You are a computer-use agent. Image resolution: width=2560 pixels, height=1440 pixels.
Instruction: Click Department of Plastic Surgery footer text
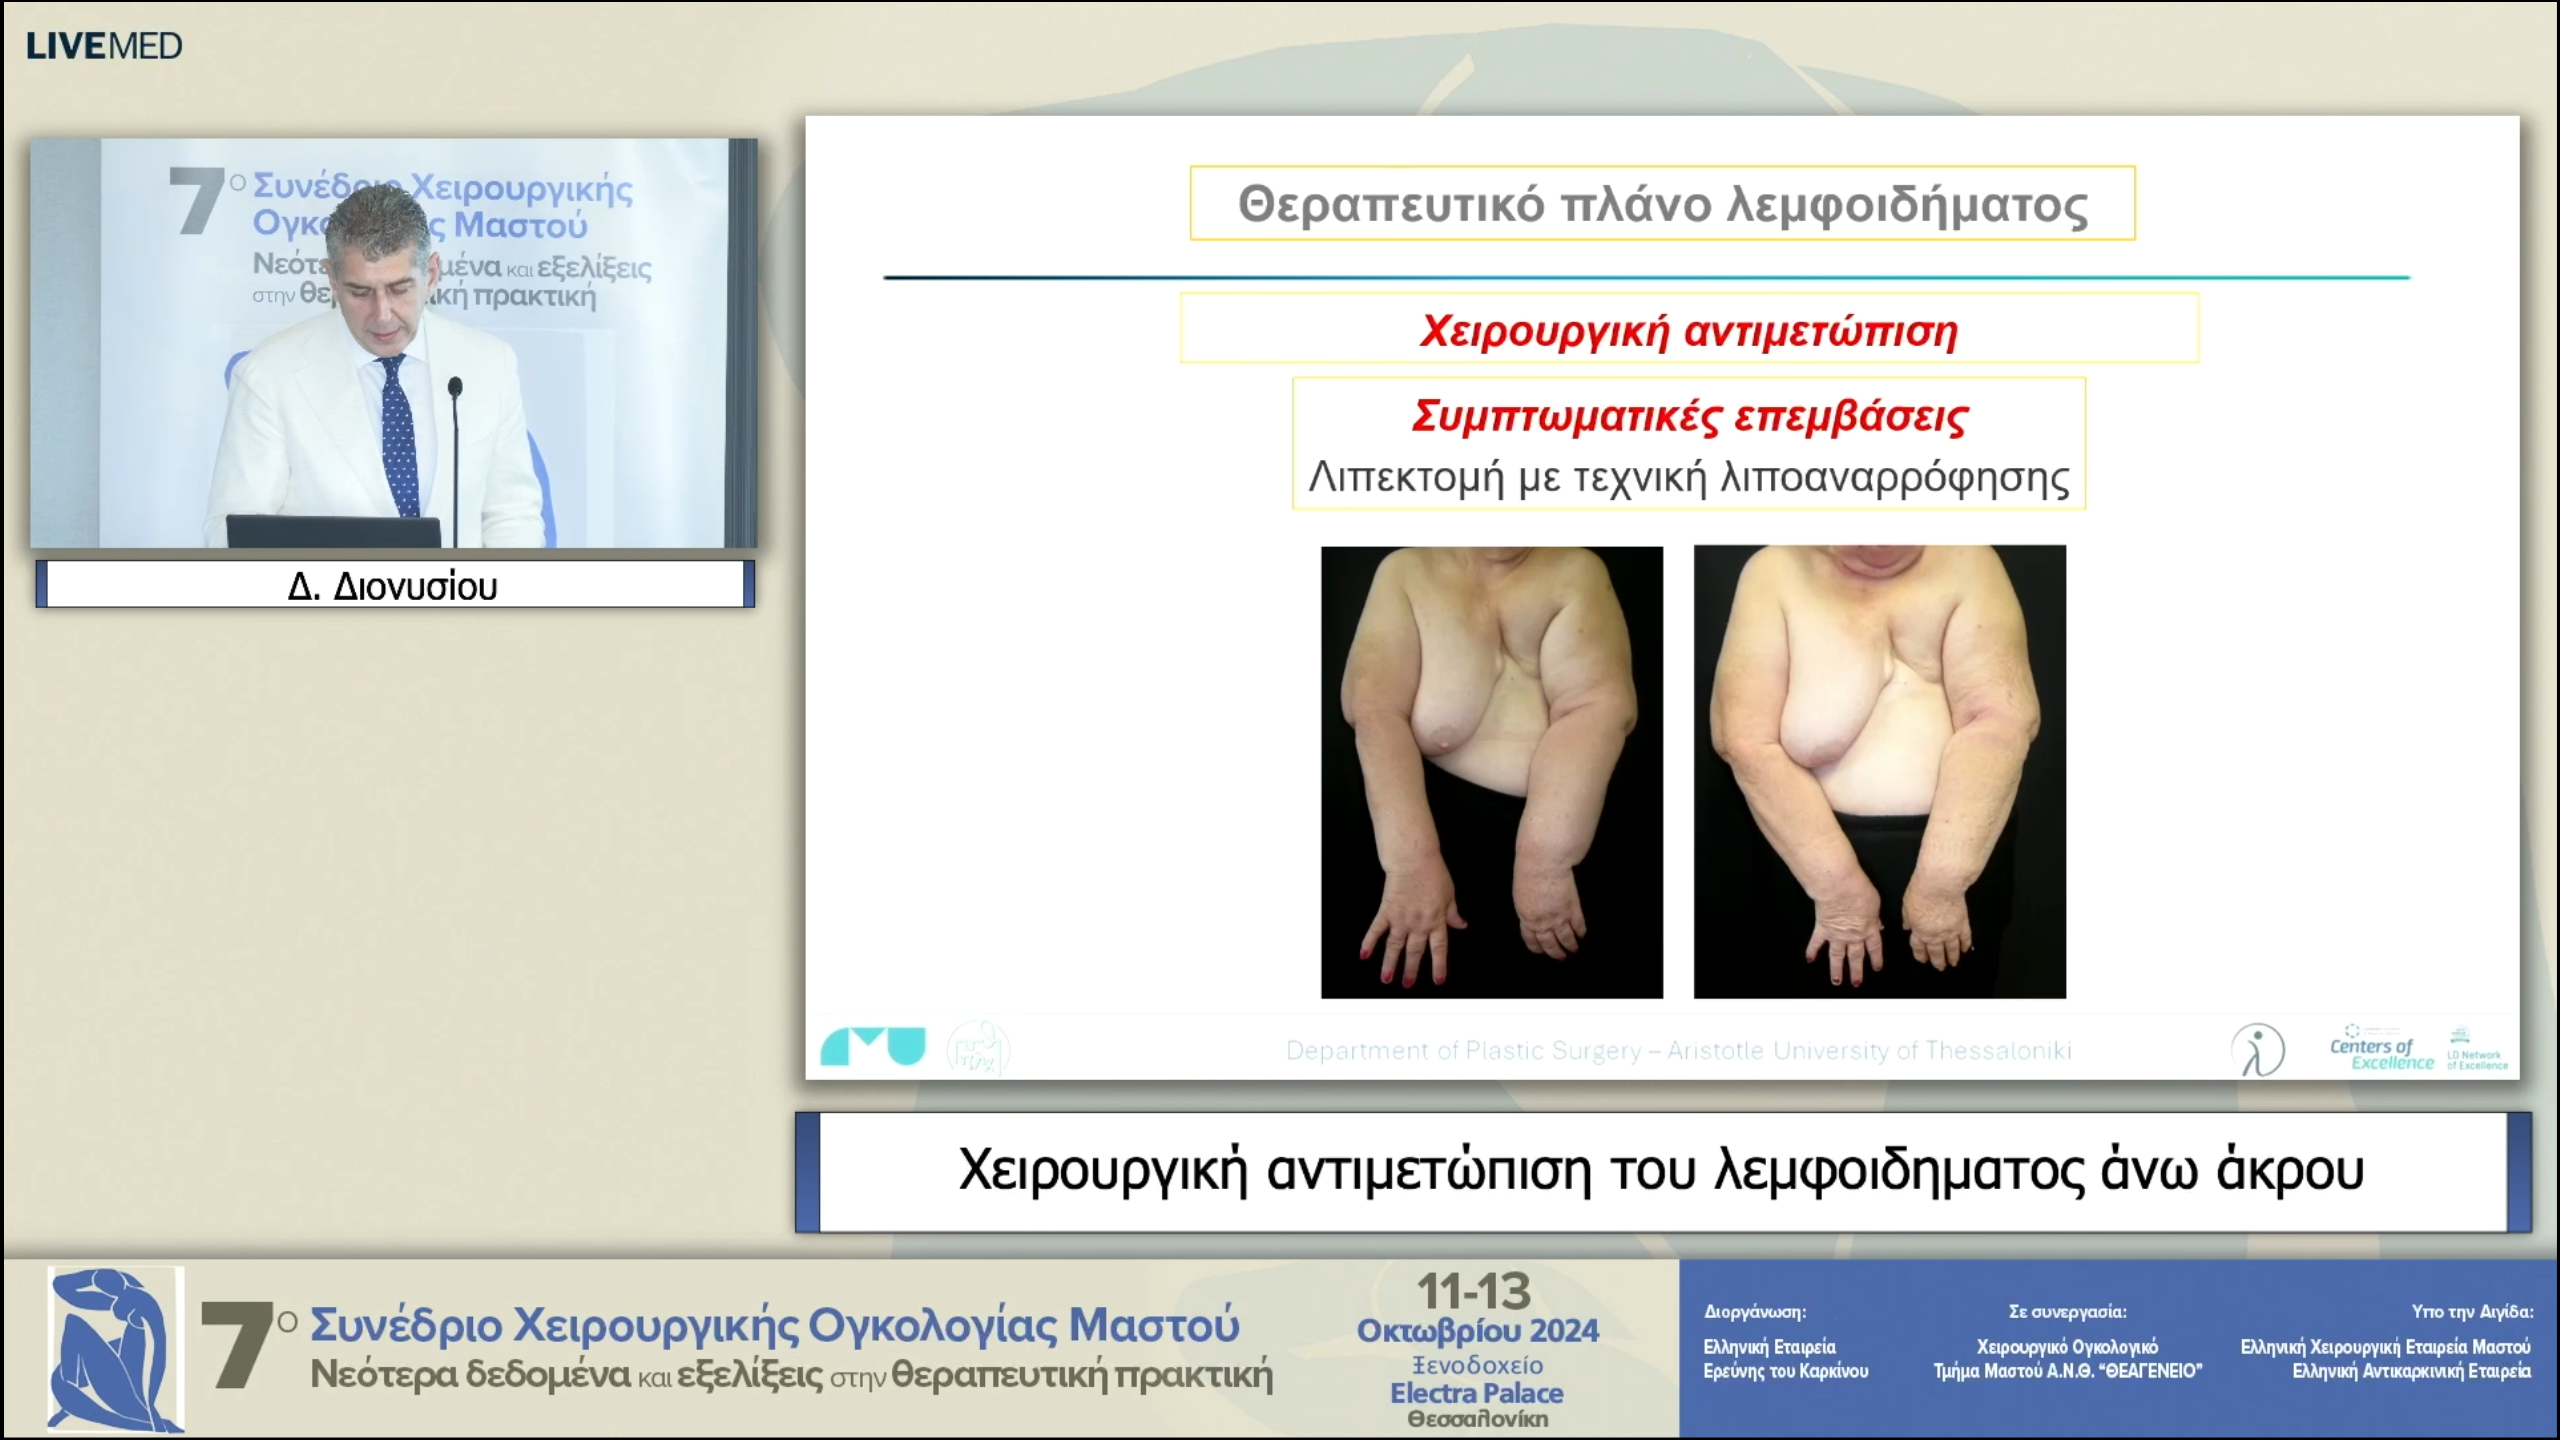pos(1678,1051)
